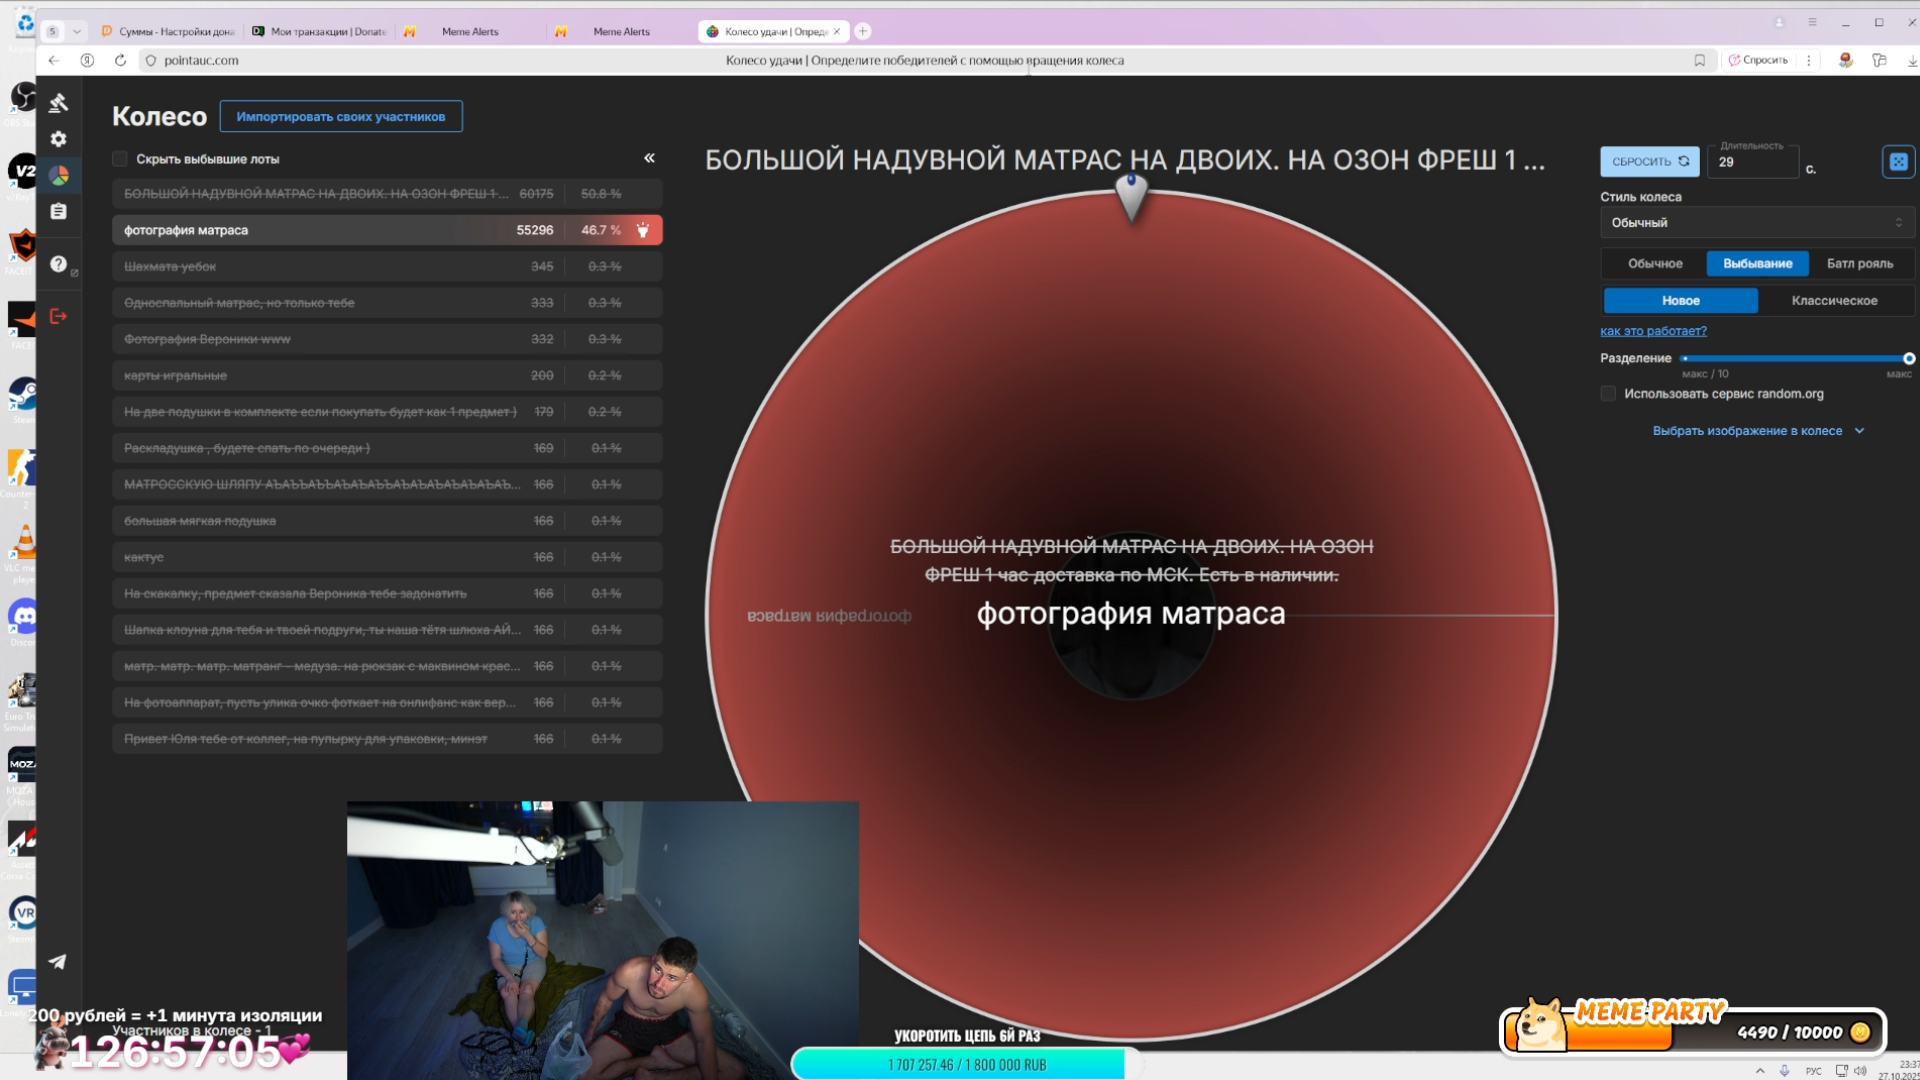Check Использовать сервис random.org option
Image resolution: width=1920 pixels, height=1080 pixels.
point(1608,394)
